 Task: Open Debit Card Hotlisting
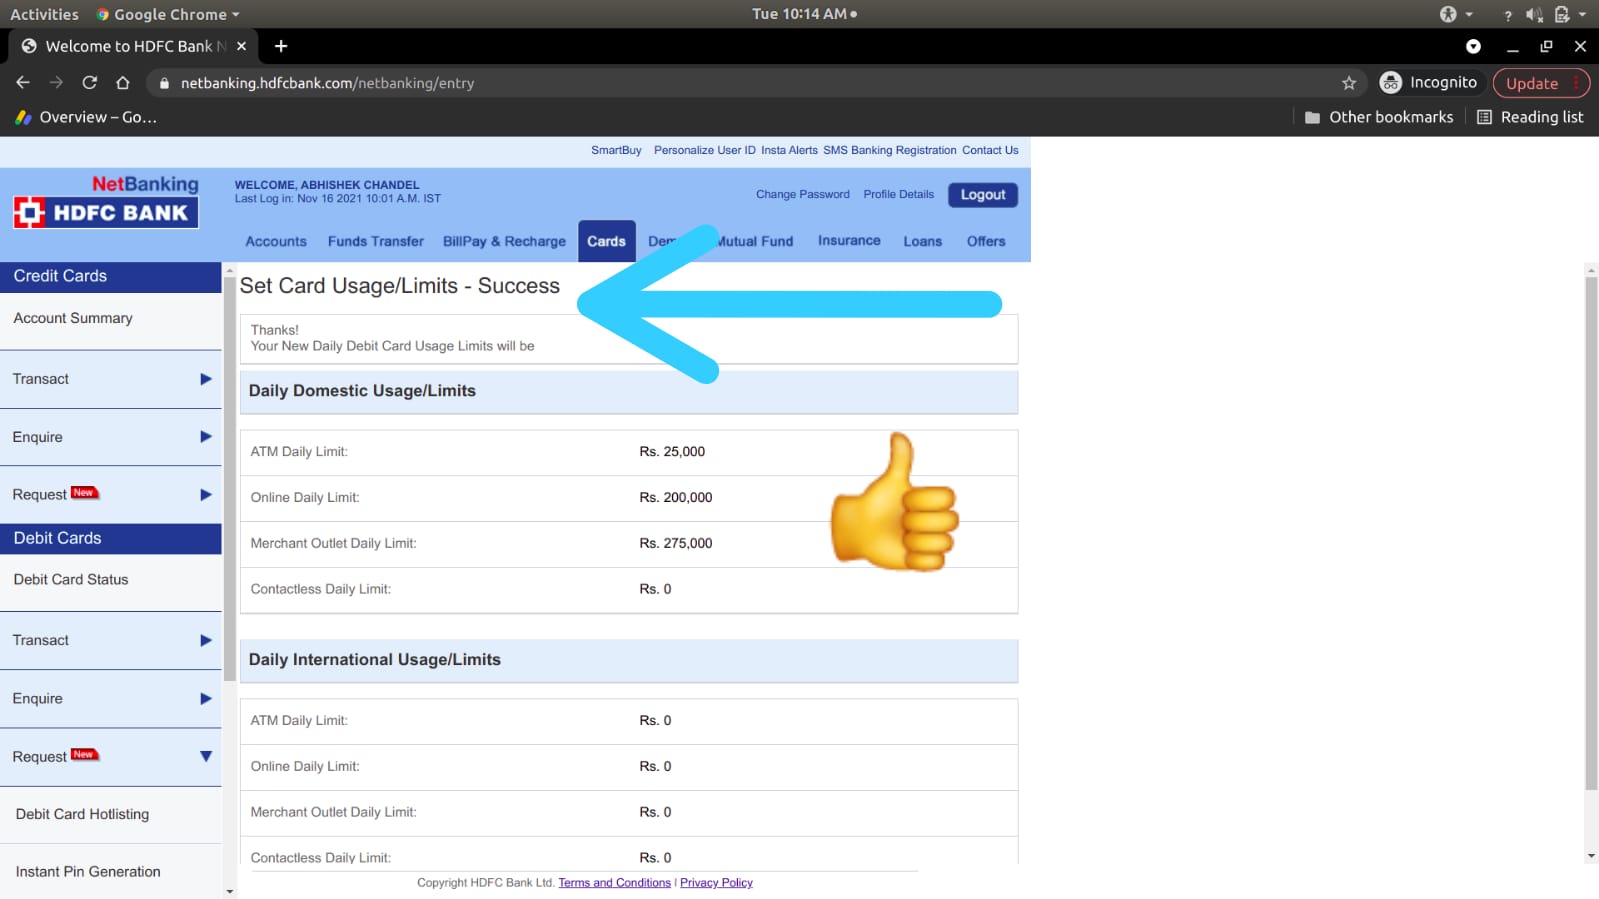pyautogui.click(x=110, y=814)
